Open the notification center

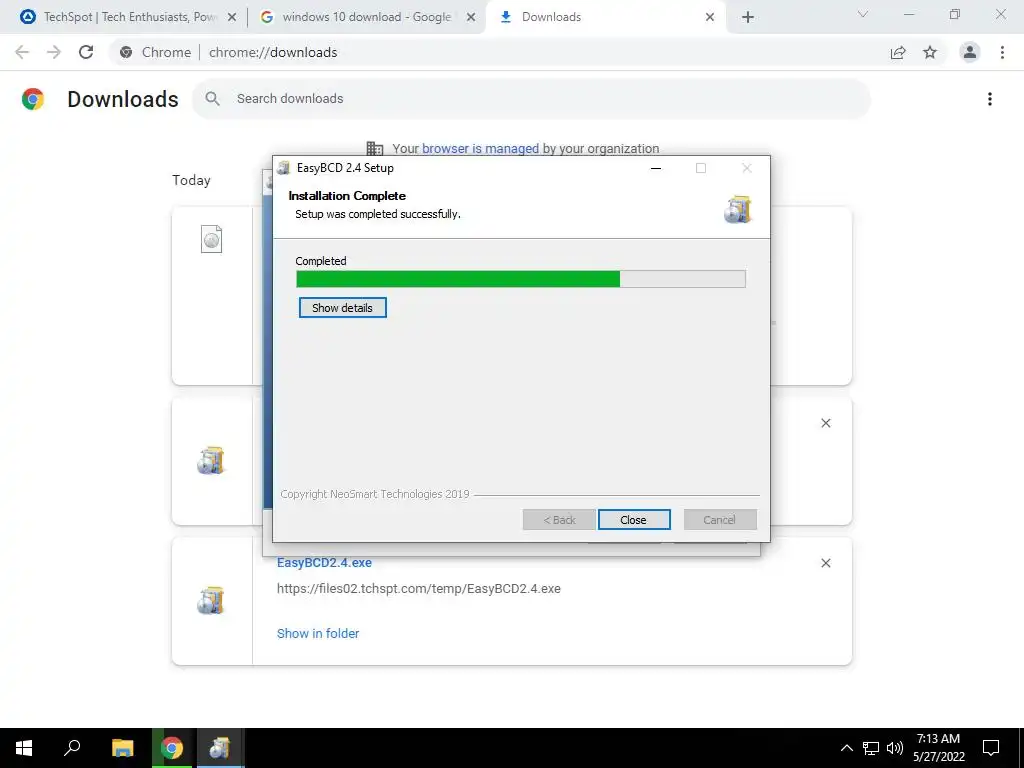991,748
